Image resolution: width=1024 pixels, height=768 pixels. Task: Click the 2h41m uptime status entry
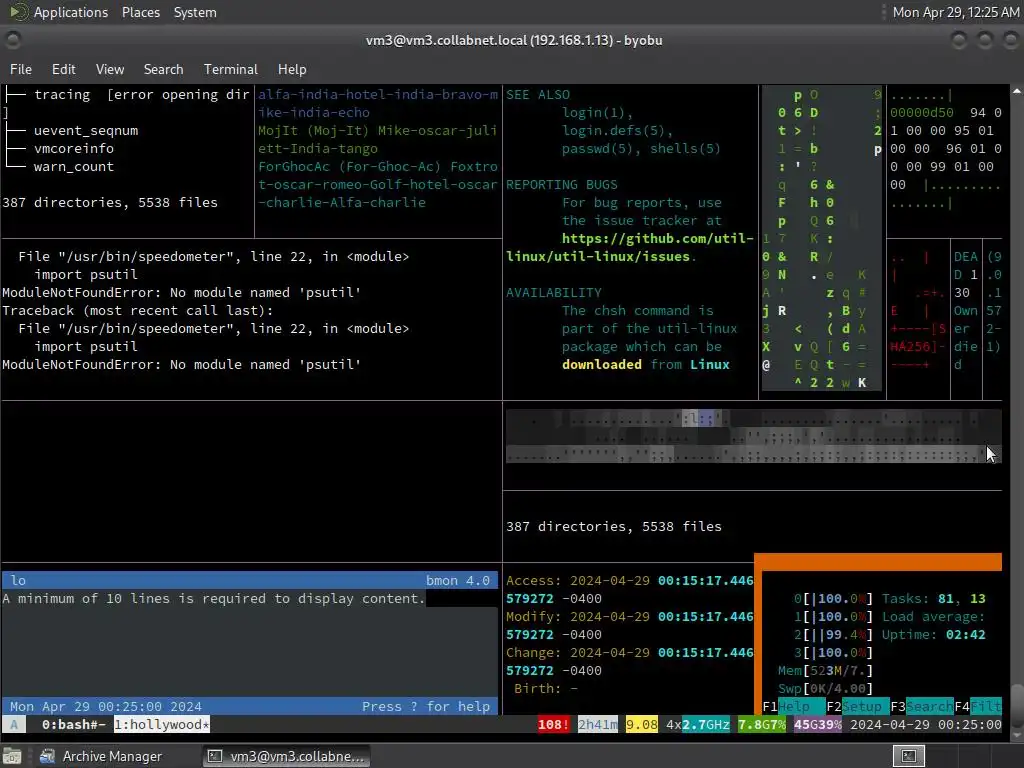pyautogui.click(x=598, y=725)
